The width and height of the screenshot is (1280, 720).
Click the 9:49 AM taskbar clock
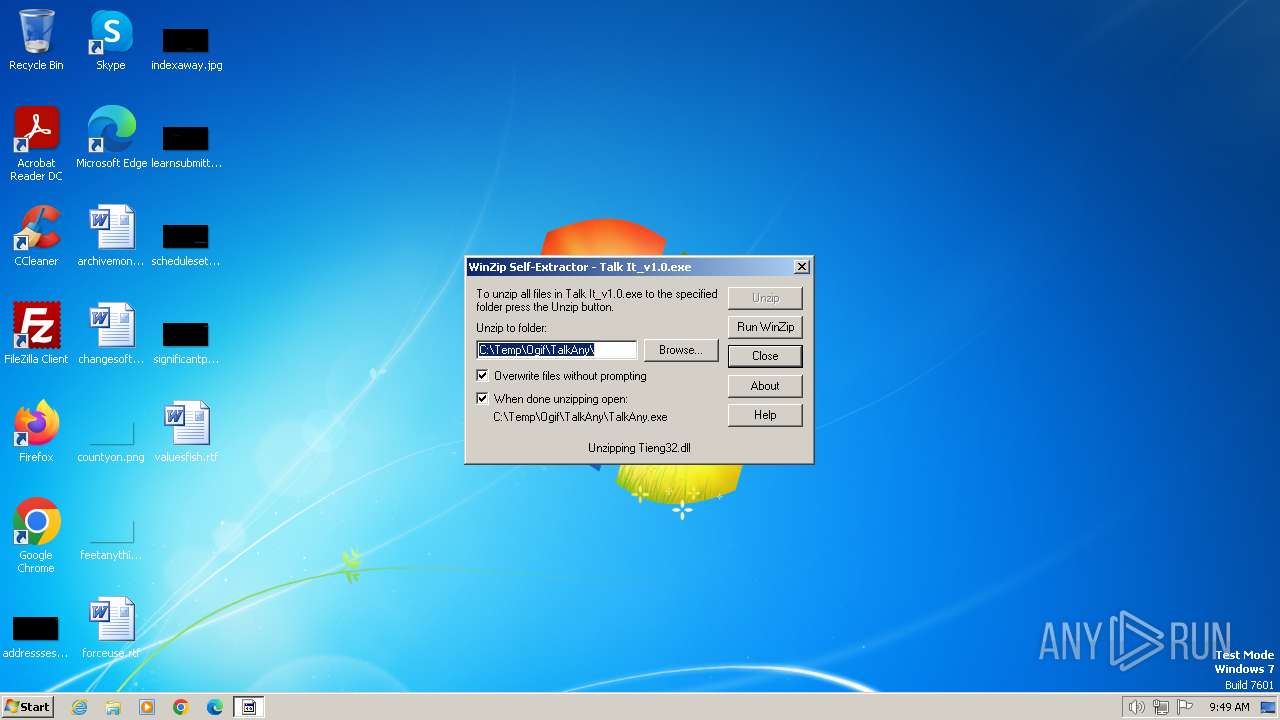tap(1229, 707)
